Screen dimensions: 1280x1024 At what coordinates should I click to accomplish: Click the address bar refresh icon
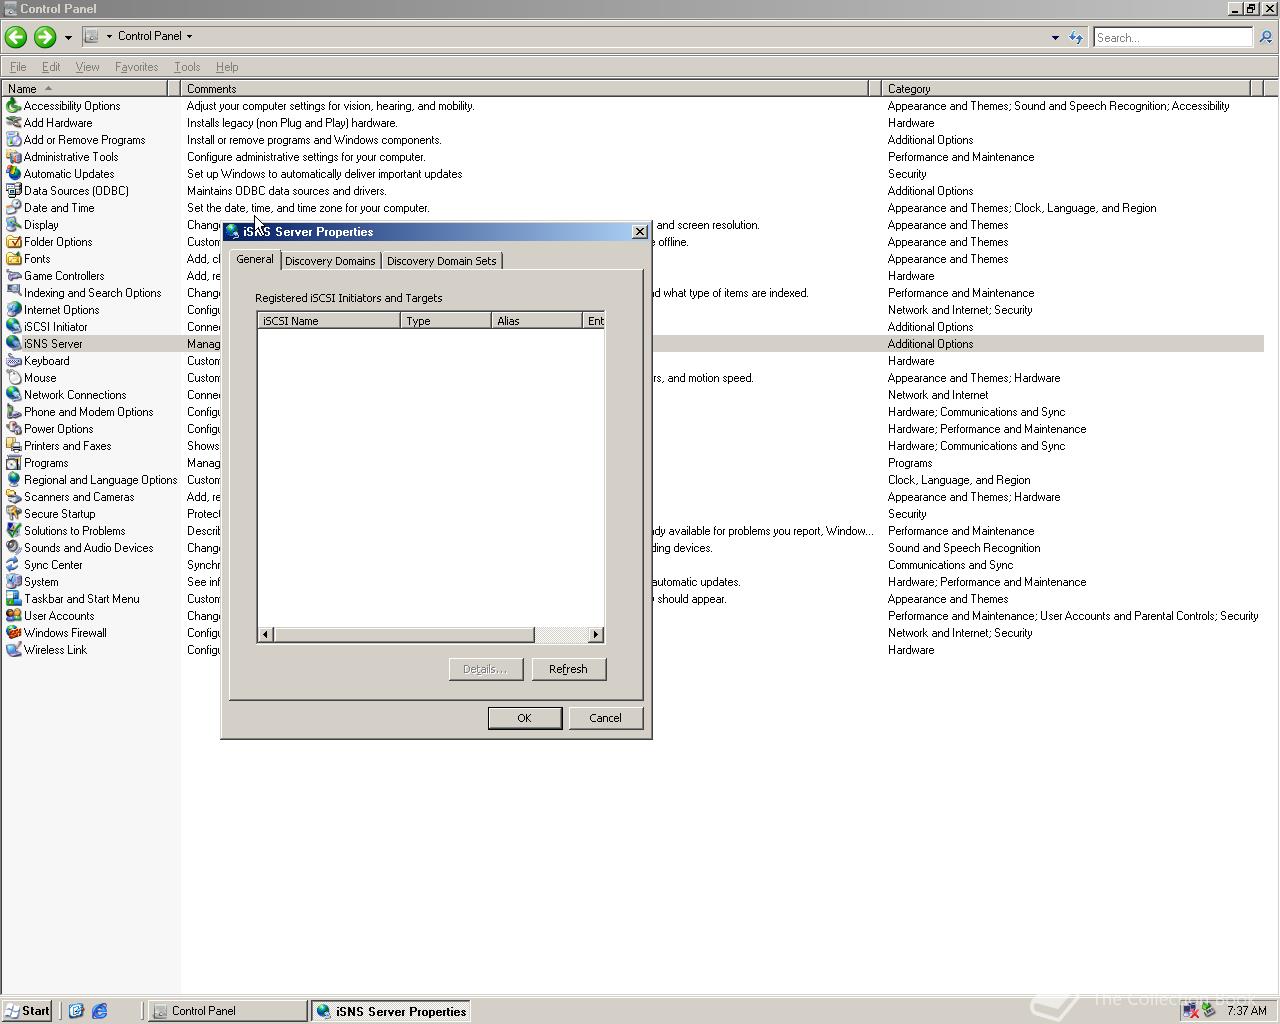pos(1076,37)
